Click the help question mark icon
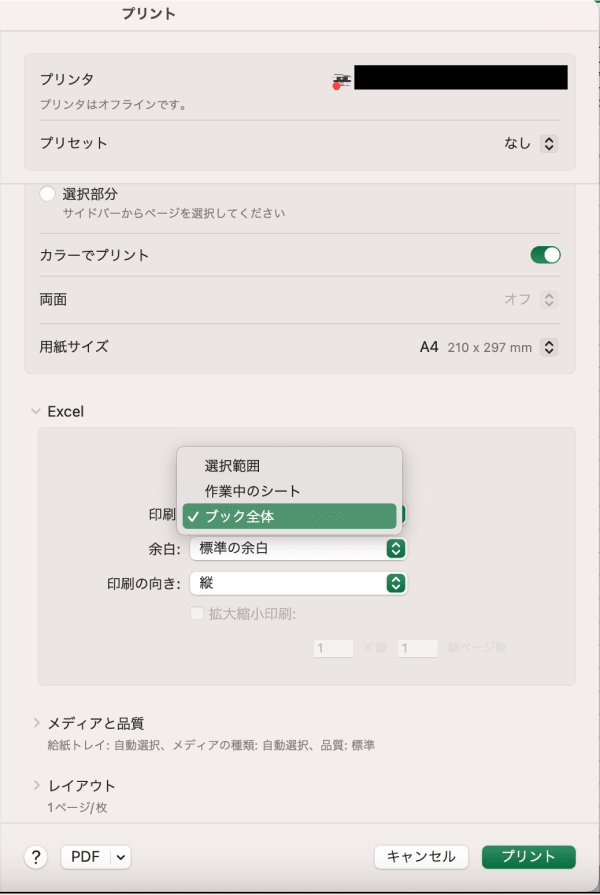 (36, 857)
